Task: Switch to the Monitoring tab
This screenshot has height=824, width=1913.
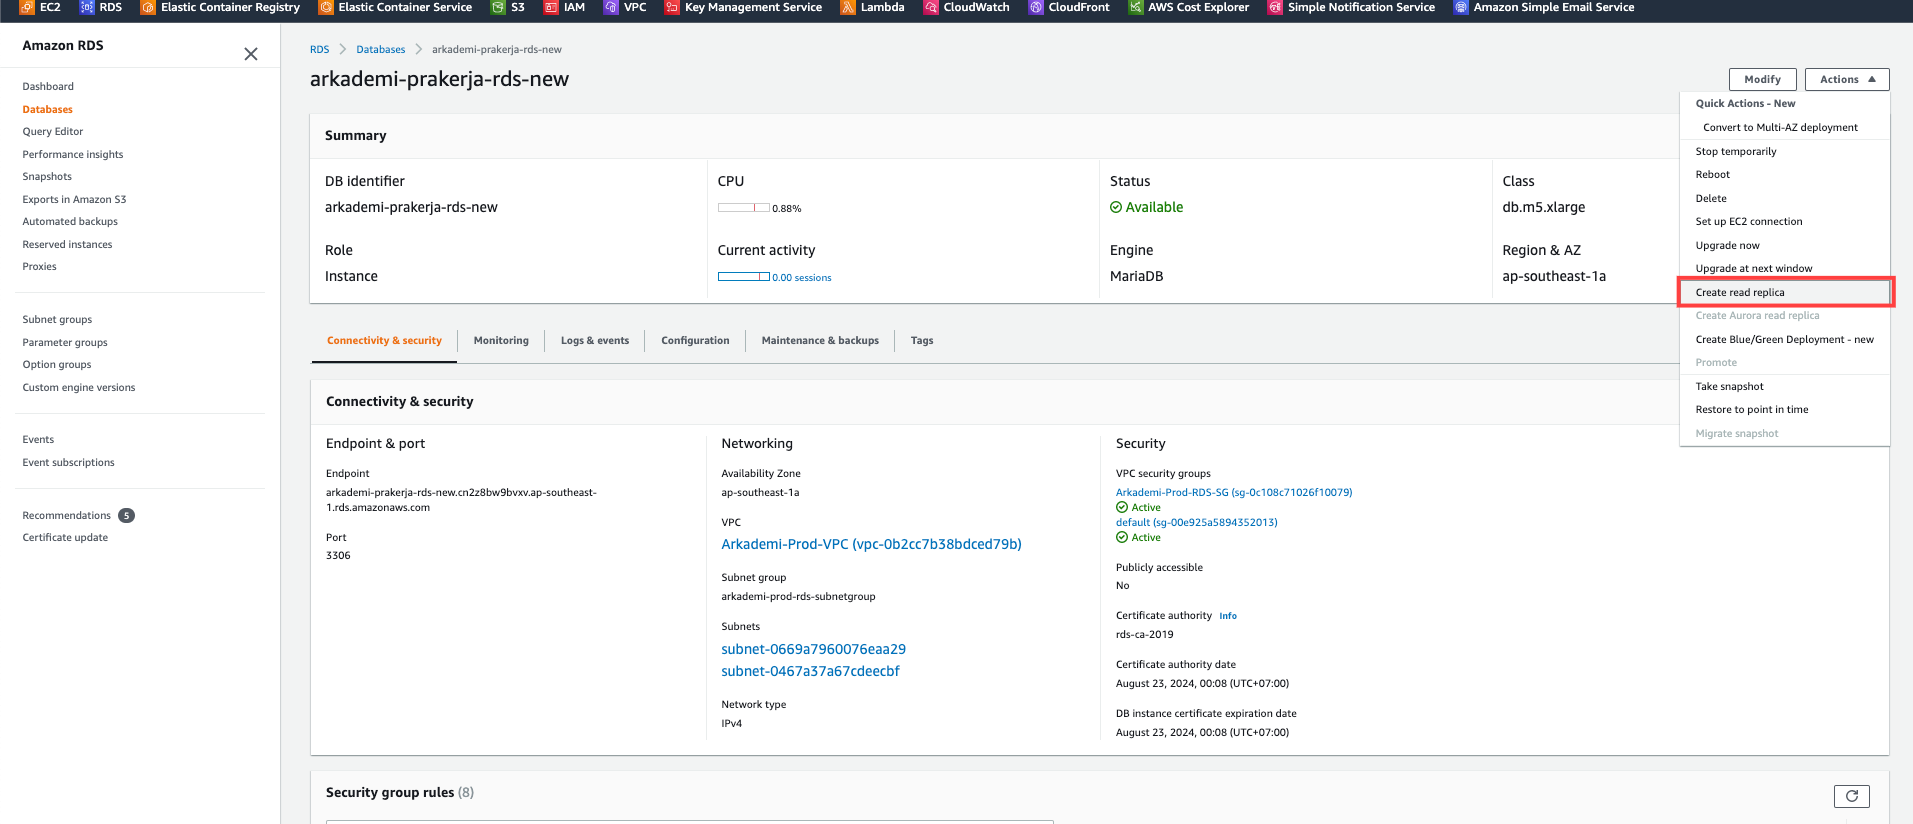Action: [501, 340]
